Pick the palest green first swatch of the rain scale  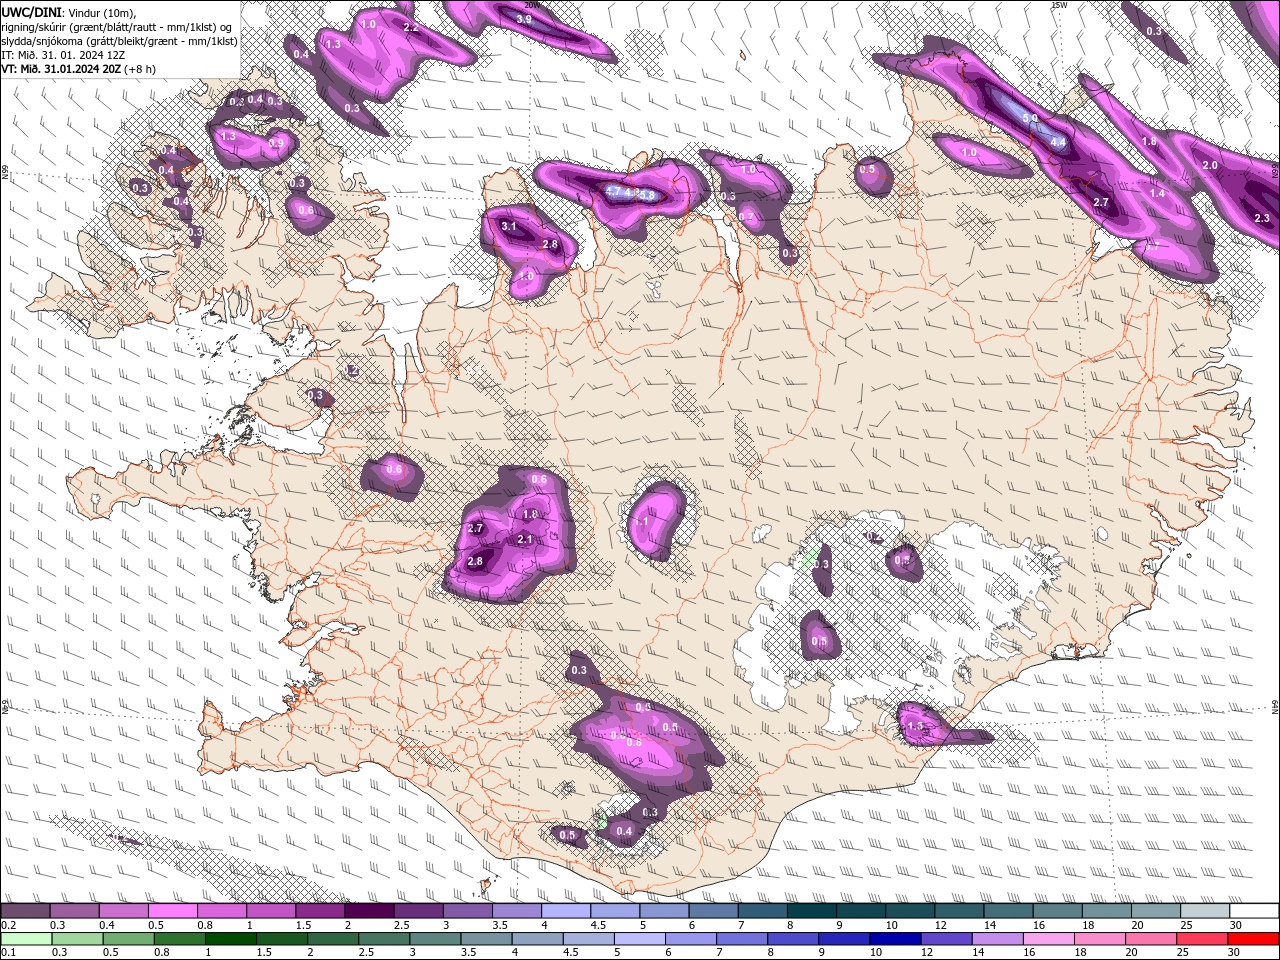click(26, 937)
